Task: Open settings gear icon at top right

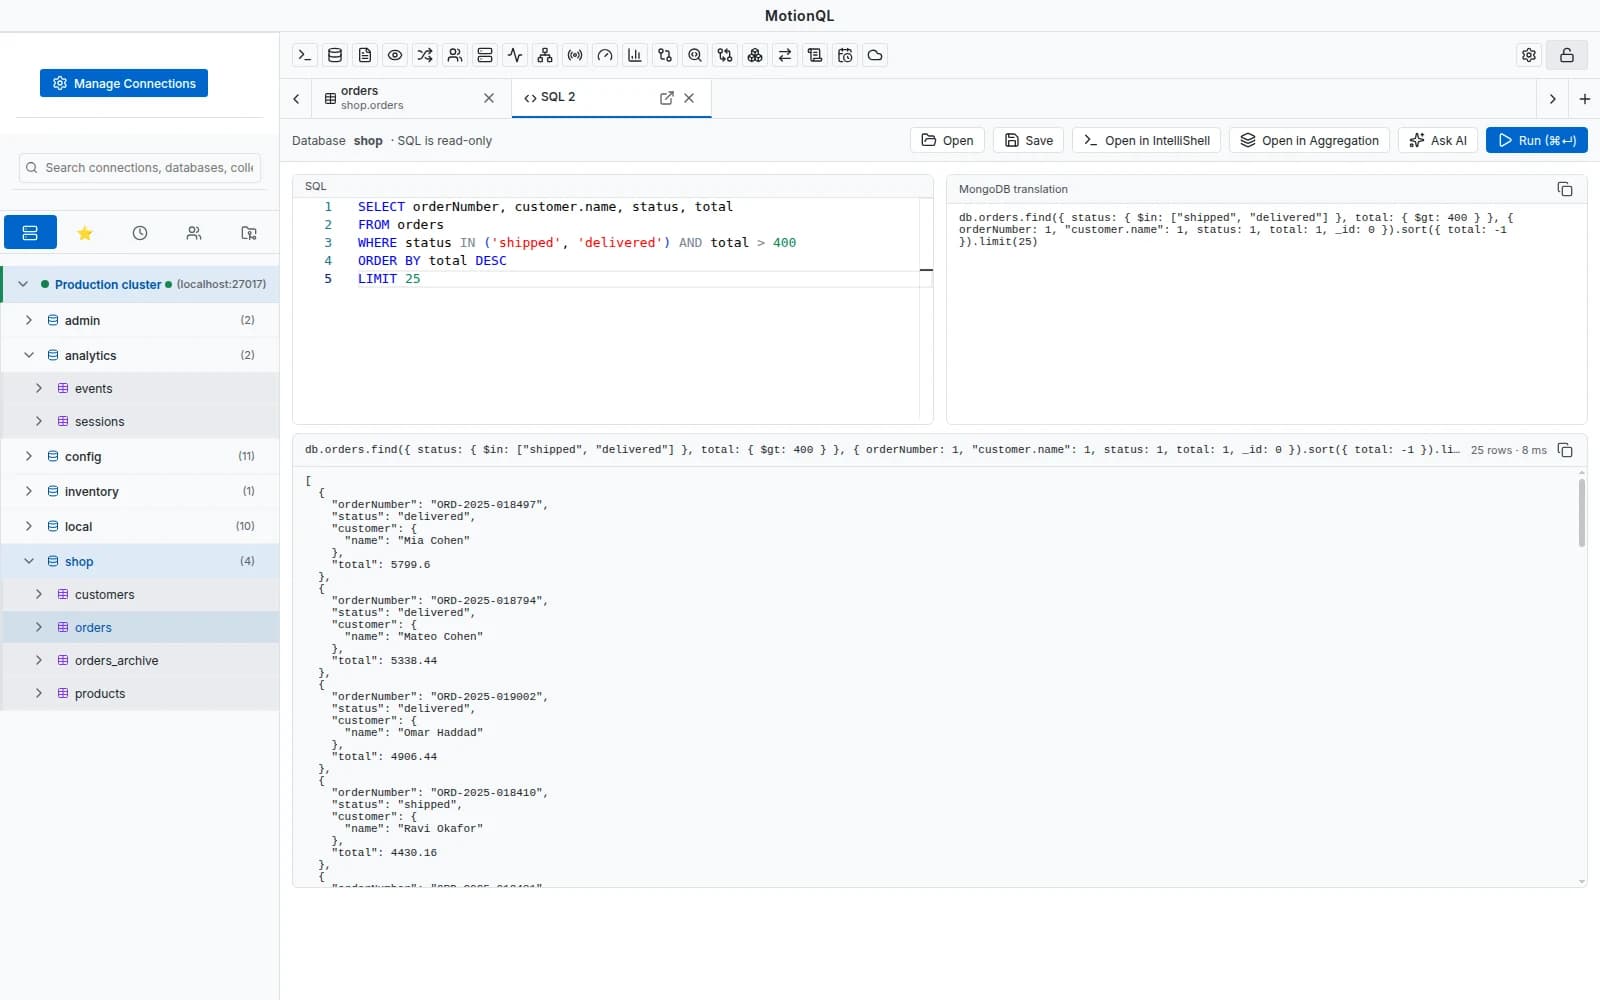Action: 1529,55
